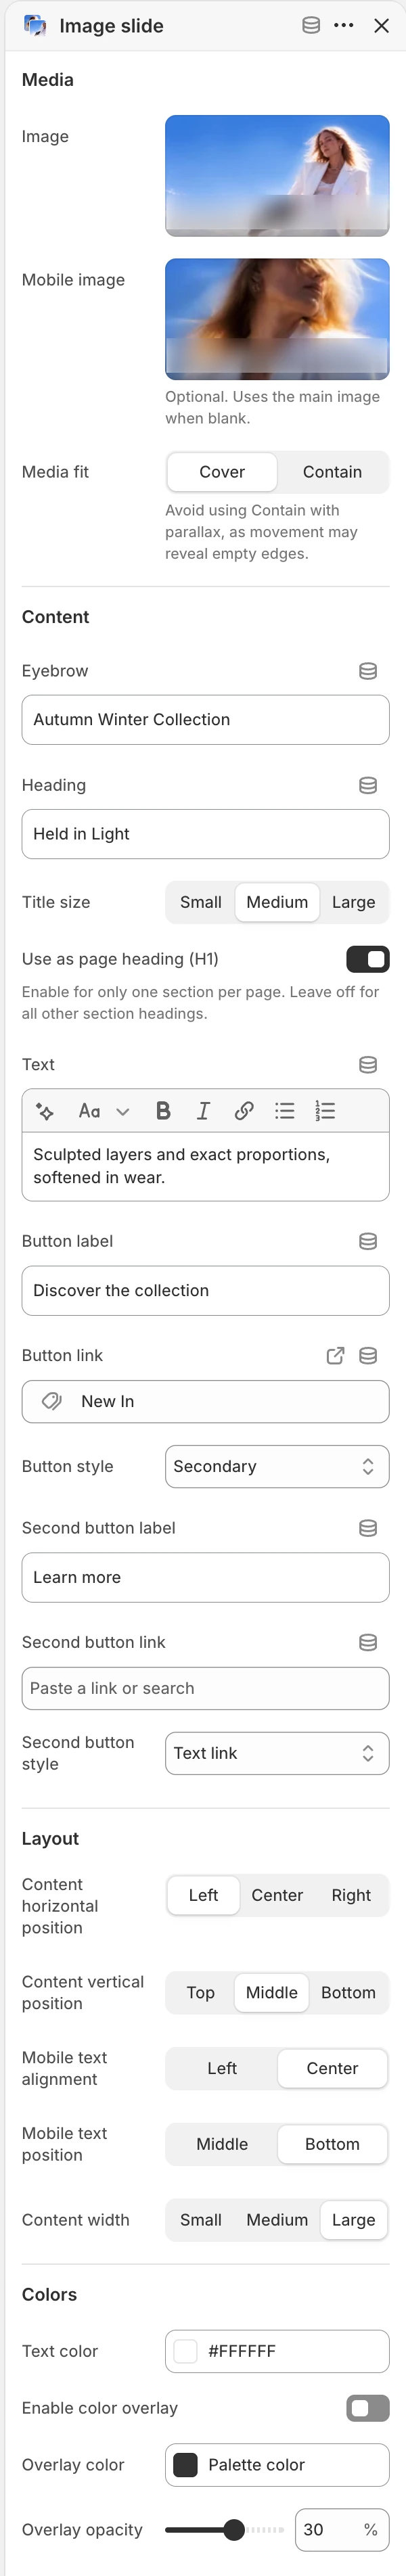Screen dimensions: 406x2576
Task: Toggle bold formatting in Text editor
Action: [x=163, y=1111]
